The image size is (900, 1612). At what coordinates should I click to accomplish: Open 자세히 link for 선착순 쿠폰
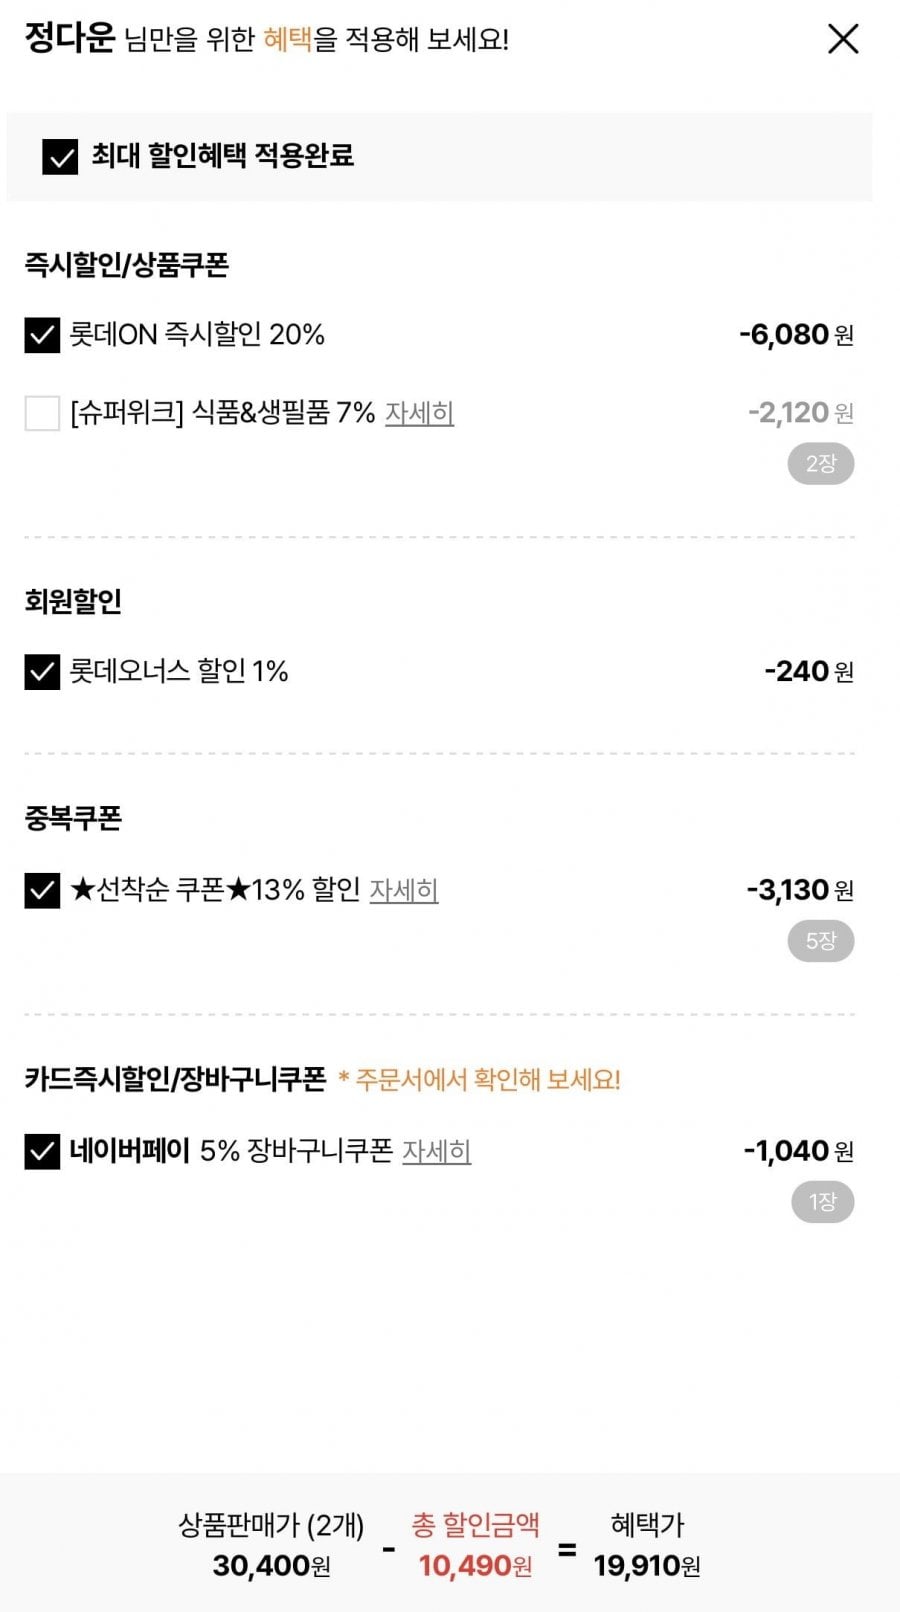[404, 890]
